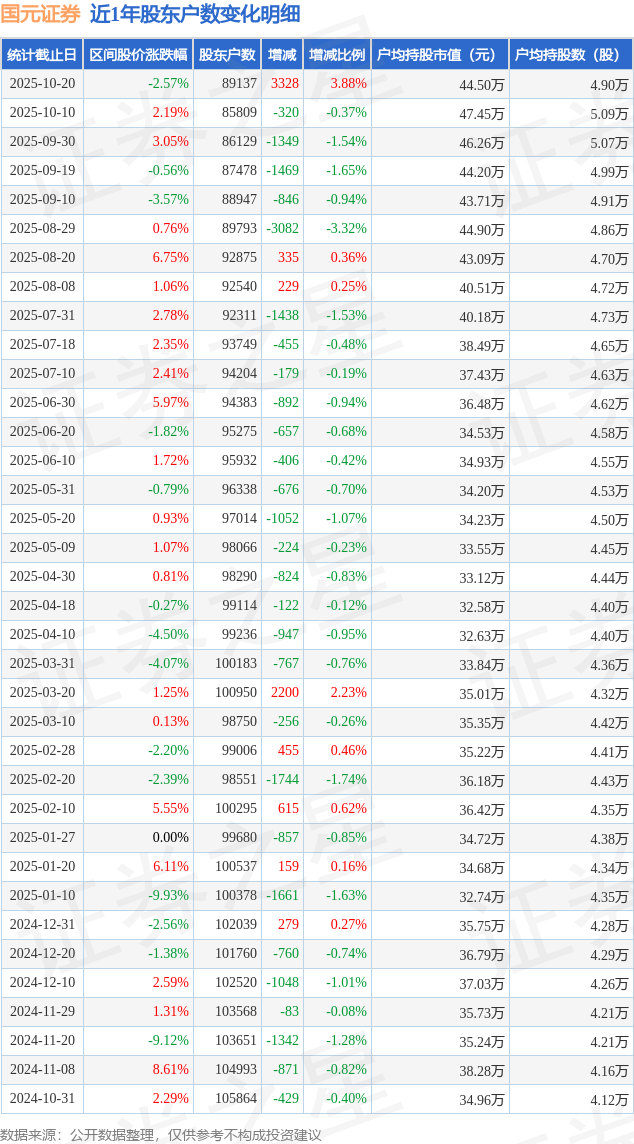The image size is (634, 1144).
Task: Click the 2024-10-31 date cell
Action: 42,1099
